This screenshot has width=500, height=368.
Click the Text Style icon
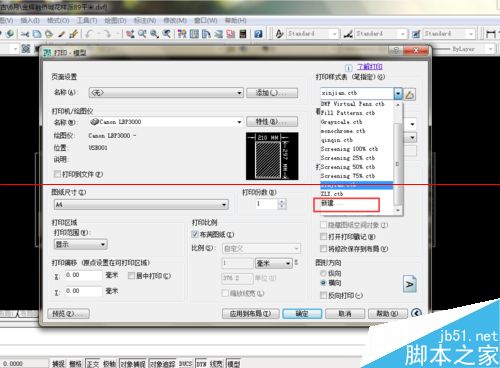click(x=279, y=34)
